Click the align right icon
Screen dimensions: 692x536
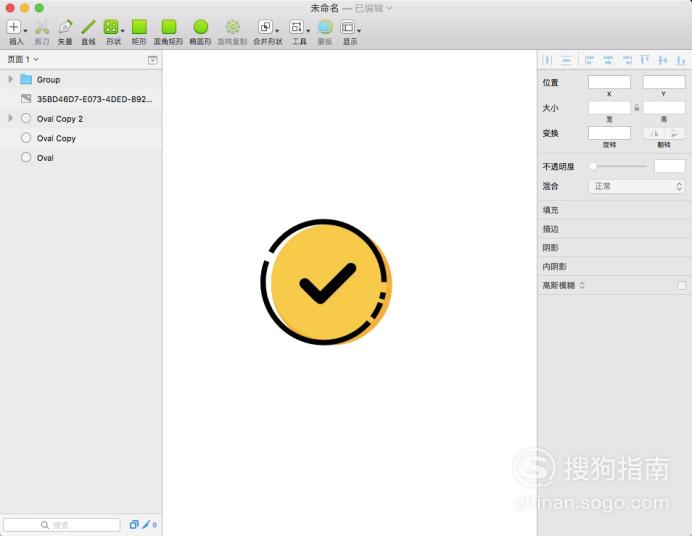click(627, 60)
